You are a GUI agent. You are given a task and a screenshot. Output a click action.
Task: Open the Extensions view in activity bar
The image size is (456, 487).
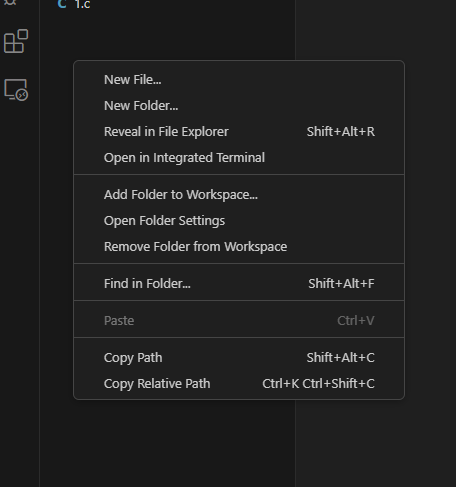(x=16, y=41)
